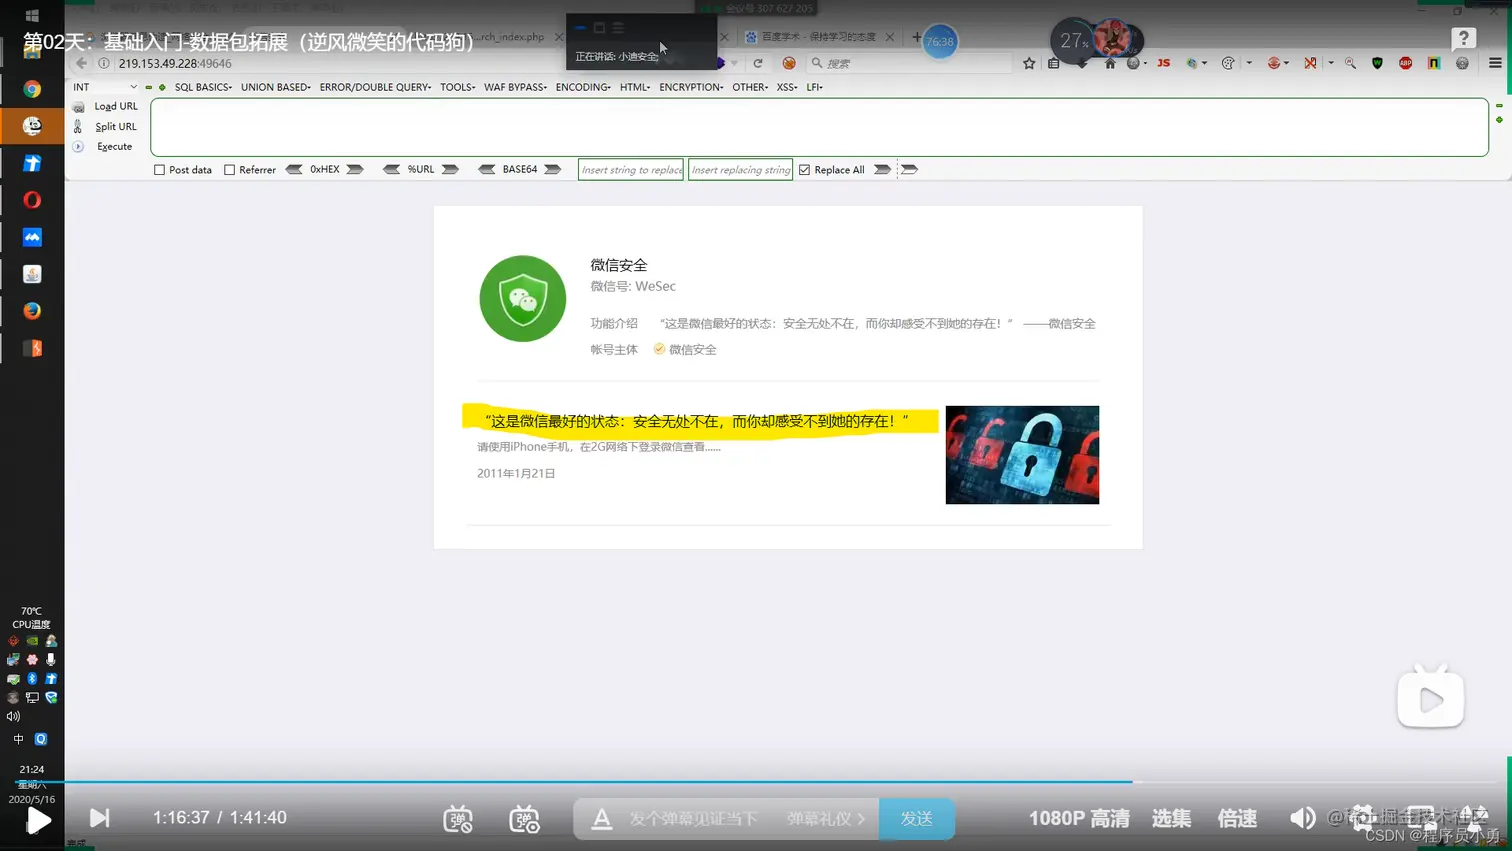Click the %URL encode right arrow
Viewport: 1512px width, 851px height.
(x=450, y=170)
